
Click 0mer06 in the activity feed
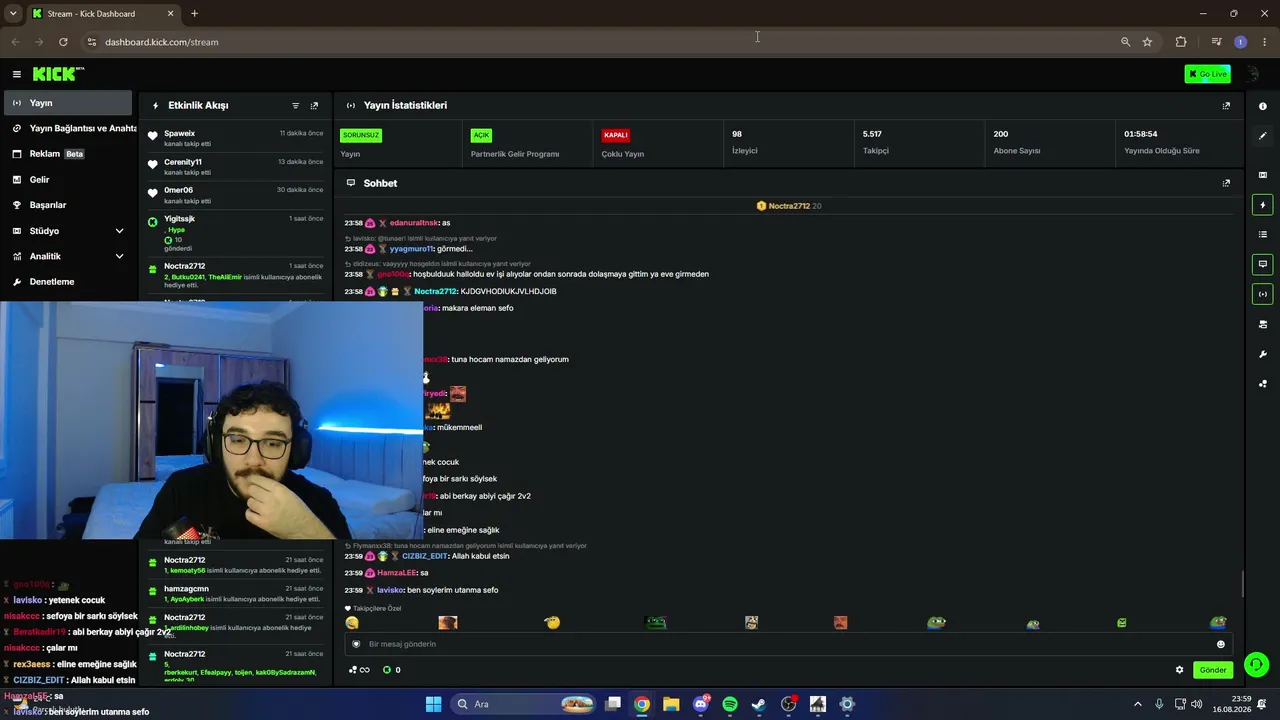[x=178, y=190]
